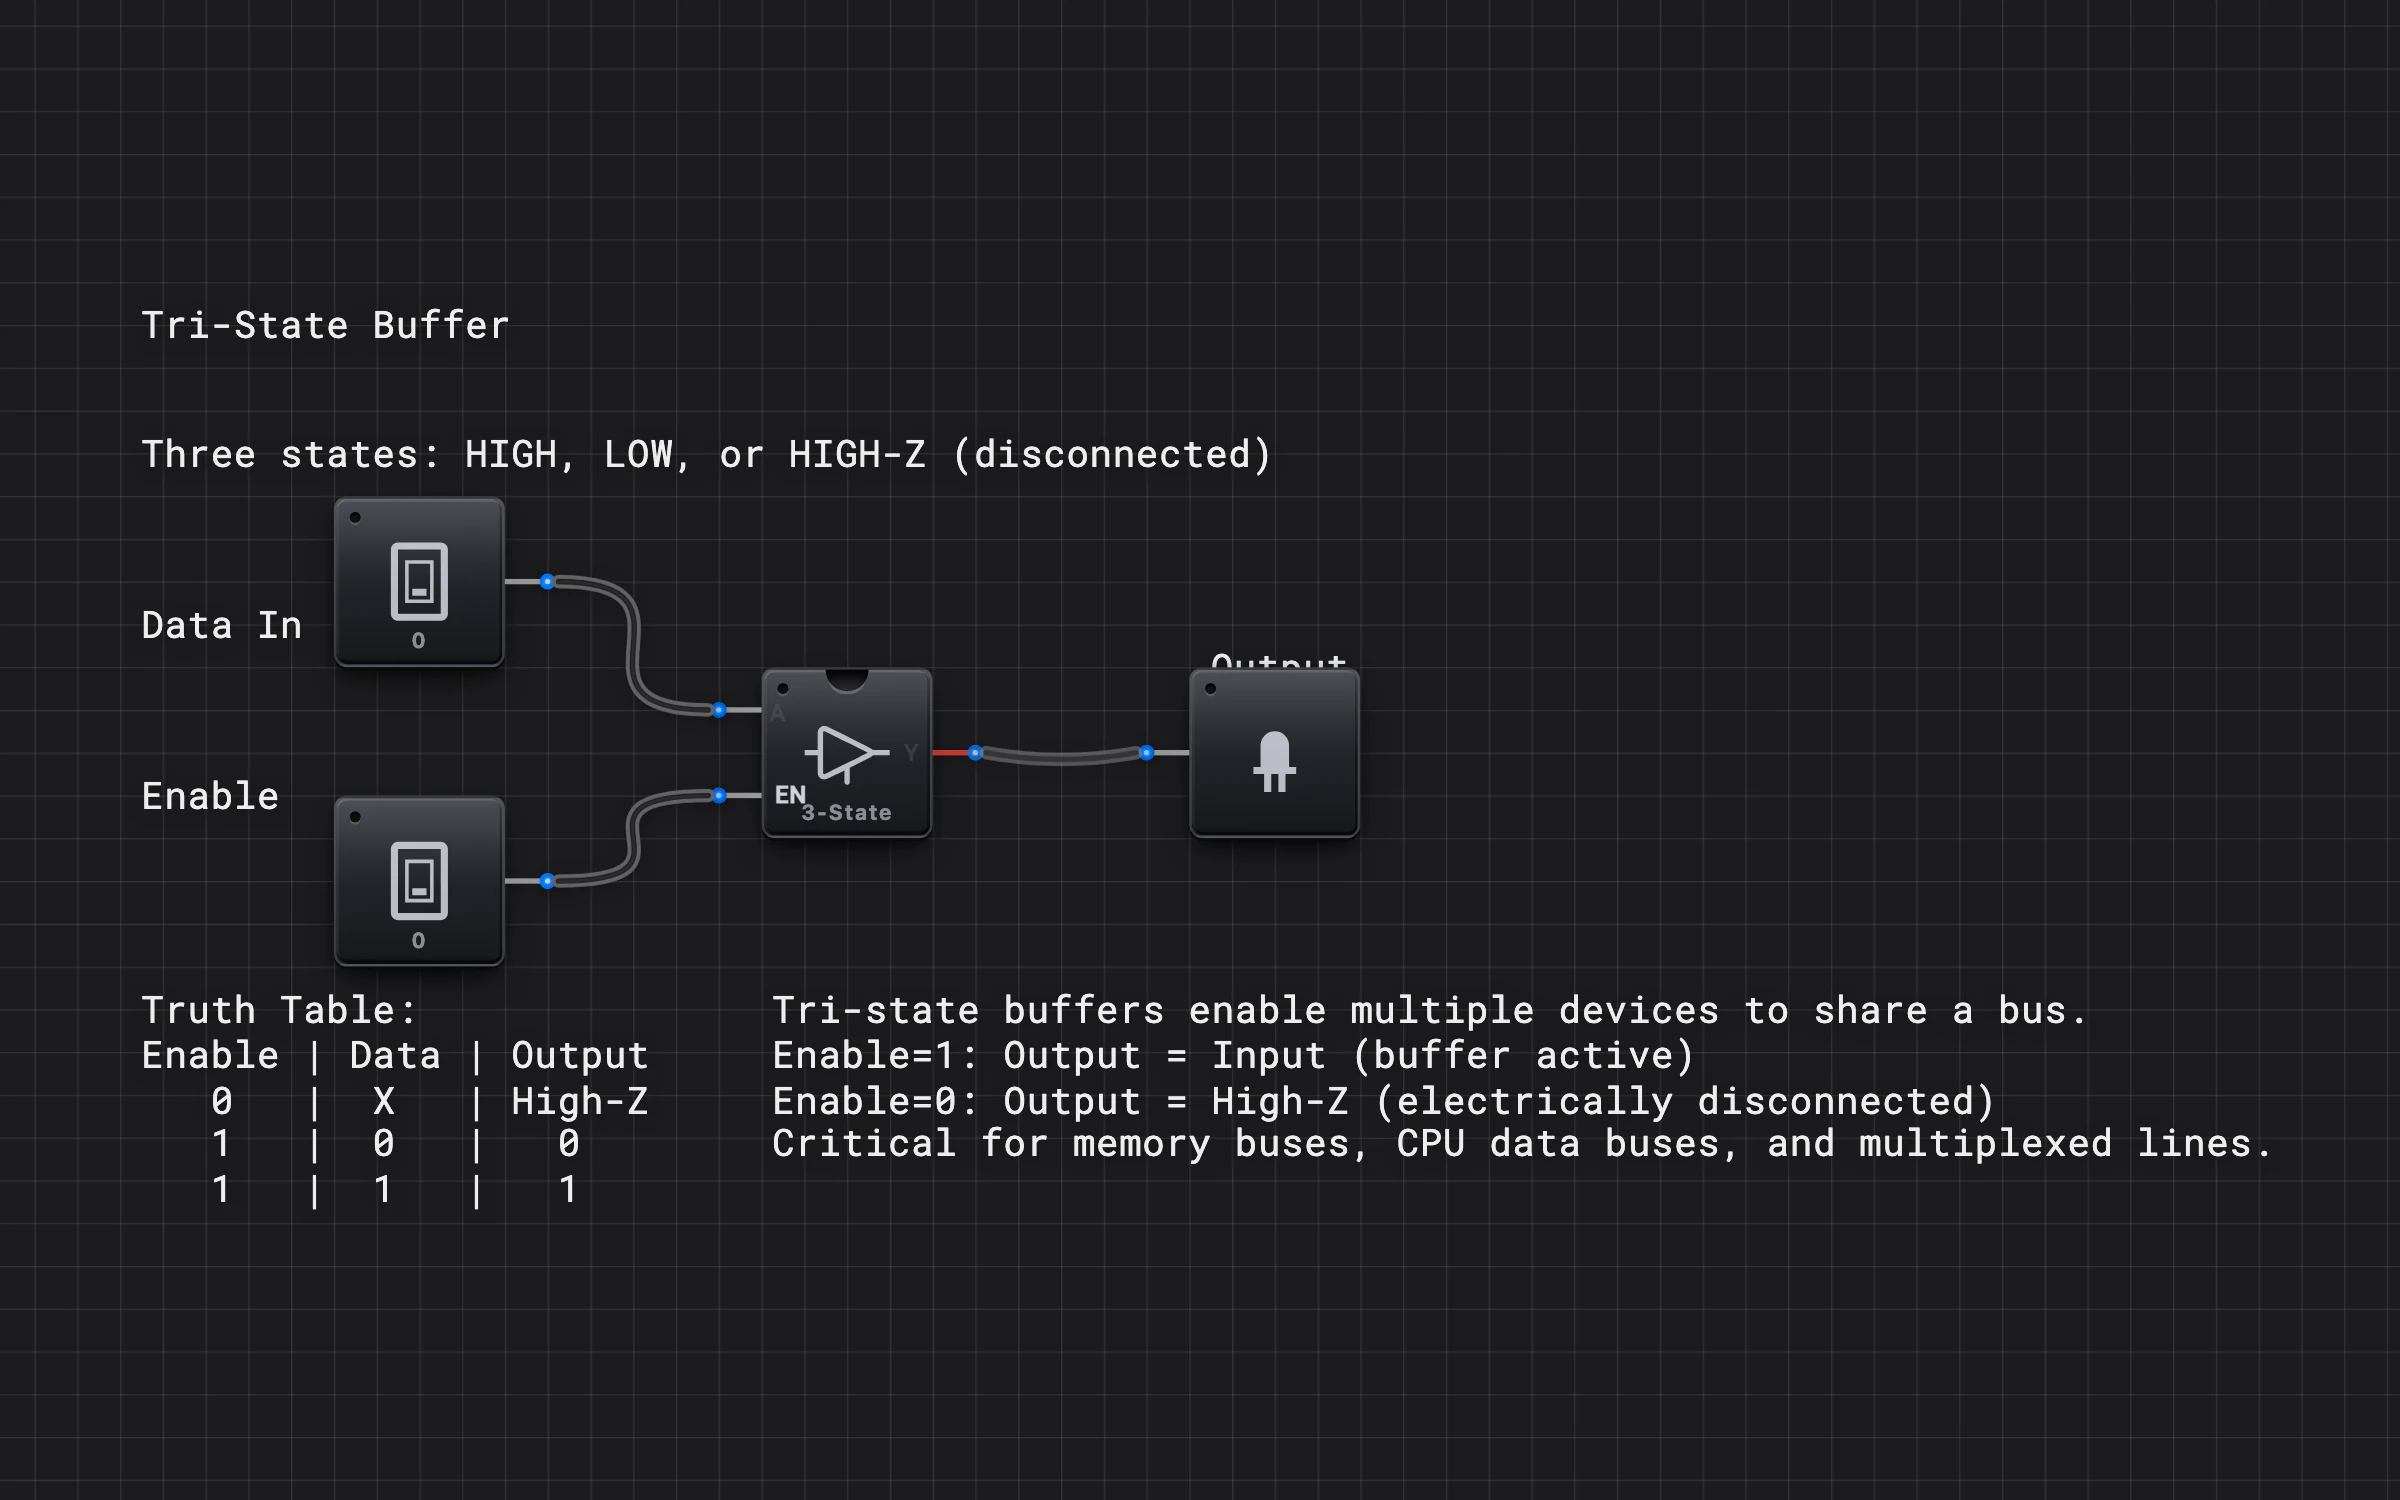Click the 'Enable' label above lower switch
Screen dimensions: 2400x1500
point(210,797)
